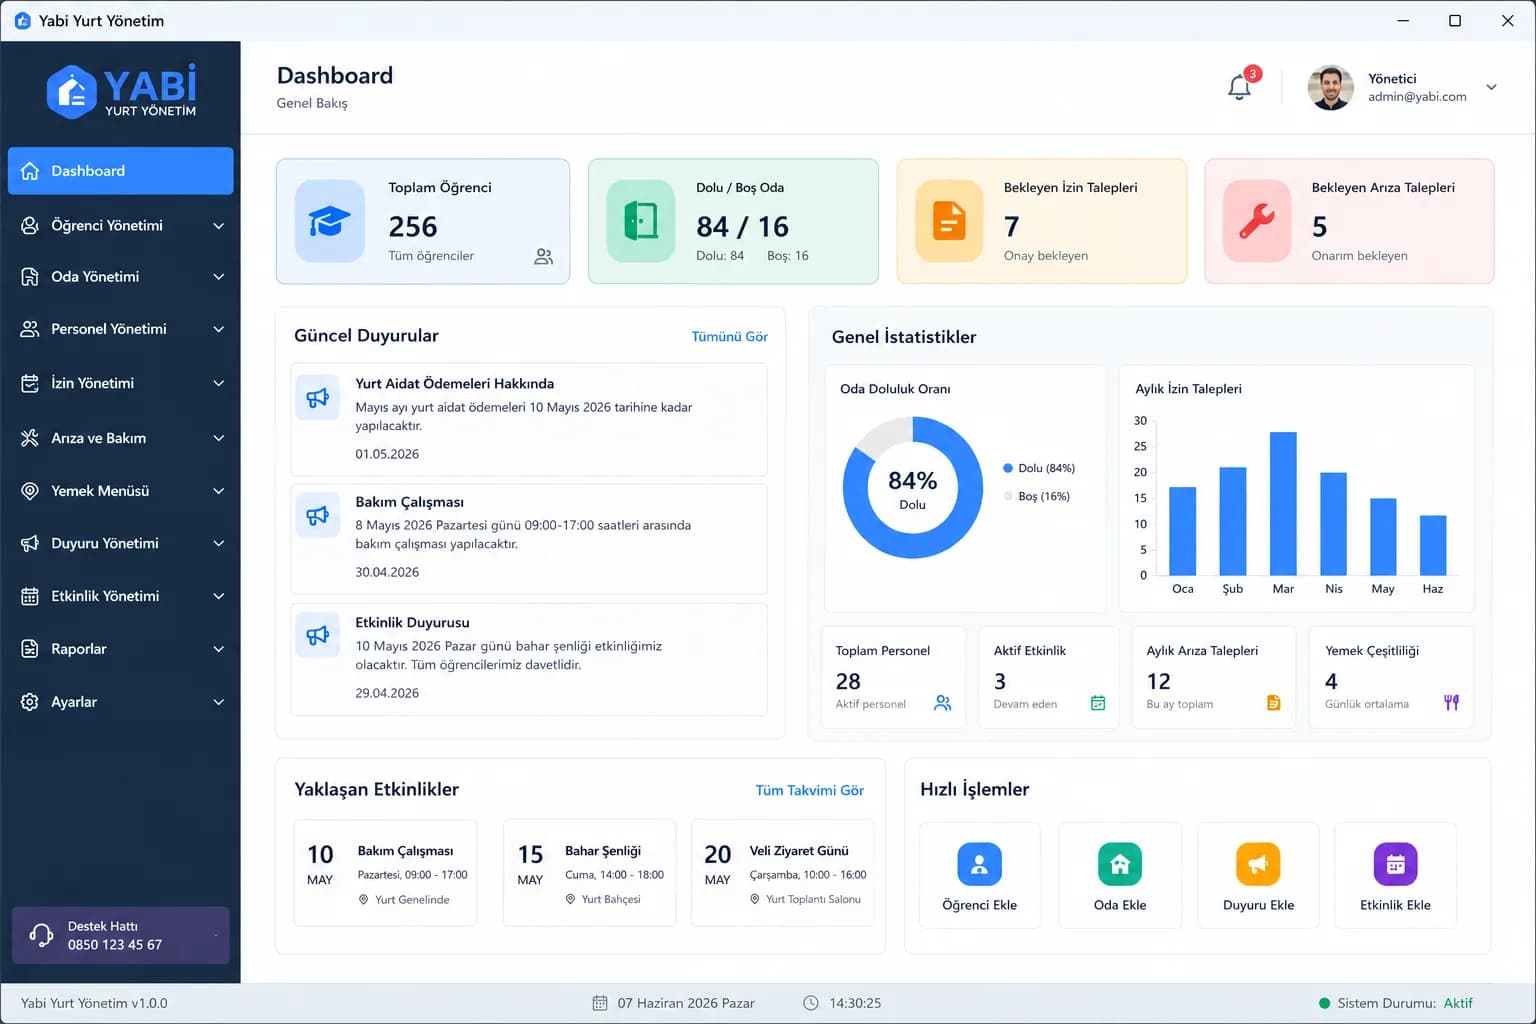The height and width of the screenshot is (1024, 1536).
Task: Click the Öğrenci Ekle quick action icon
Action: click(x=979, y=864)
